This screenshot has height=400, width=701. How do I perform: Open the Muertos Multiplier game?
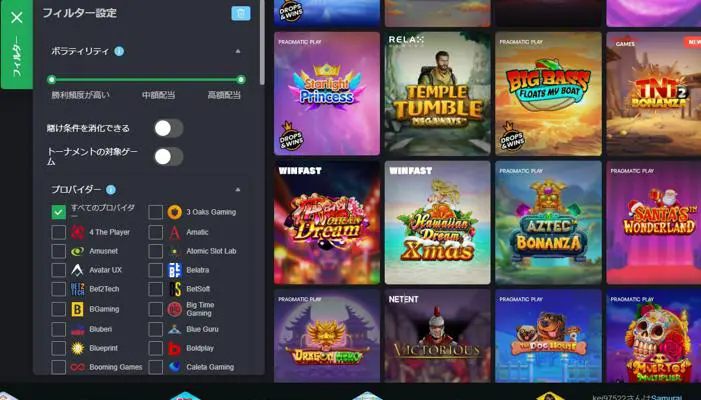[654, 336]
